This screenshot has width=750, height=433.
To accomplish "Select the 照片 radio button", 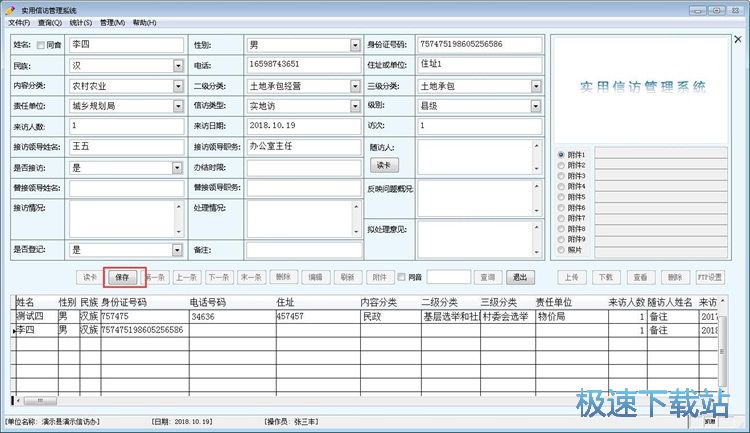I will [x=561, y=250].
